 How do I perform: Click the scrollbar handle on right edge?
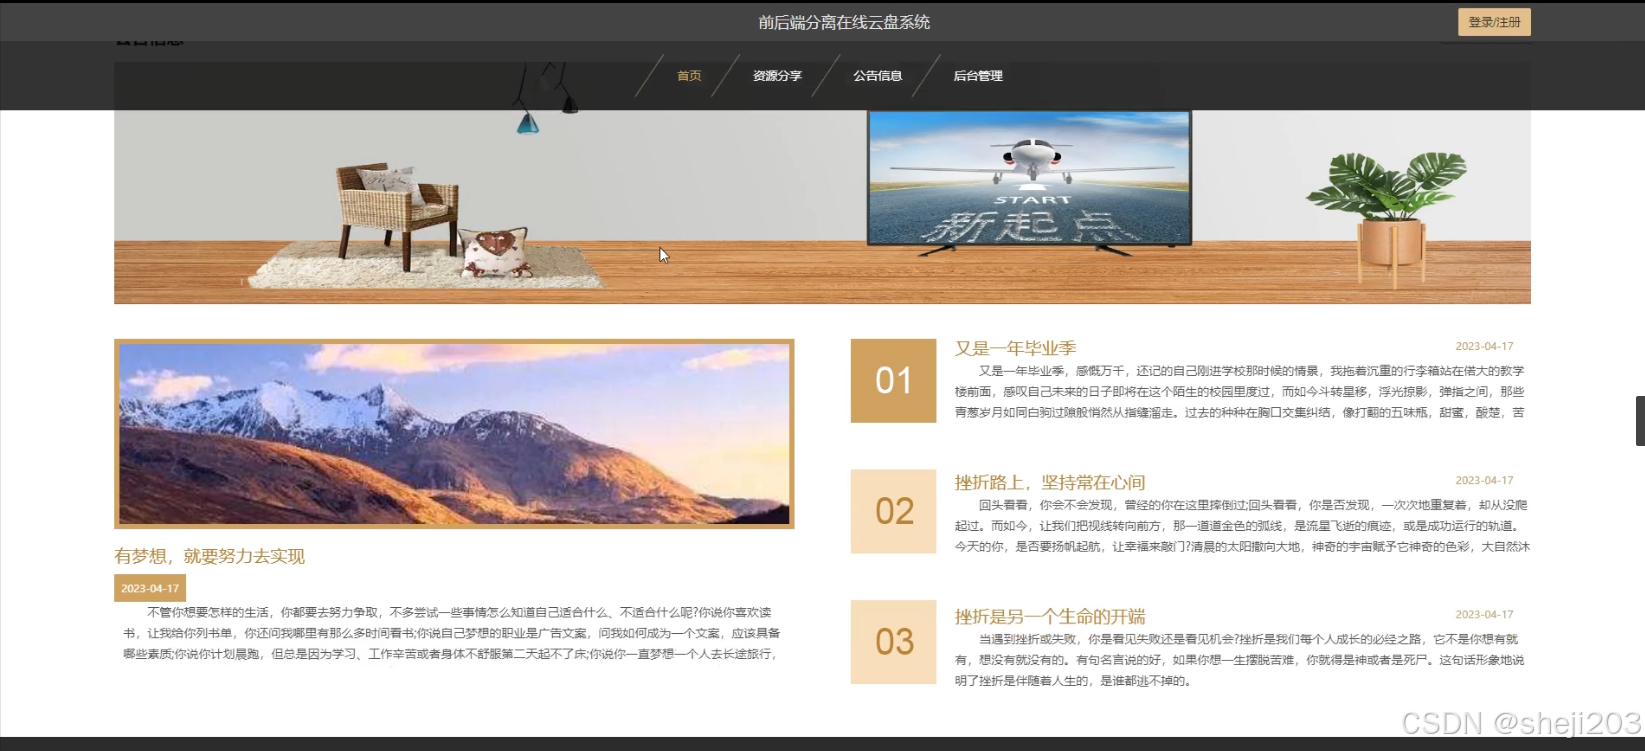coord(1640,421)
